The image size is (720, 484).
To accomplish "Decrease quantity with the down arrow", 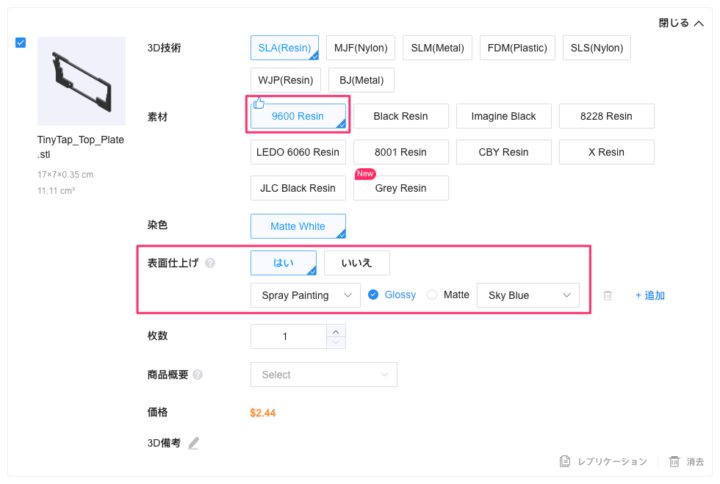I will (336, 343).
